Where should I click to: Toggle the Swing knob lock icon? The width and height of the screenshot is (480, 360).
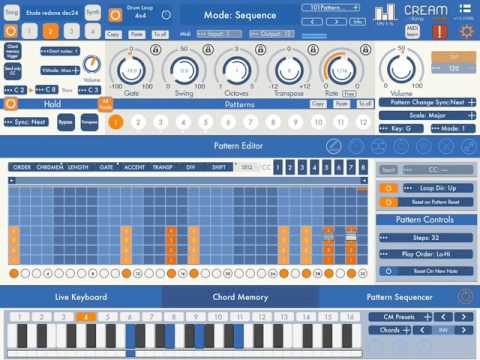(x=208, y=50)
